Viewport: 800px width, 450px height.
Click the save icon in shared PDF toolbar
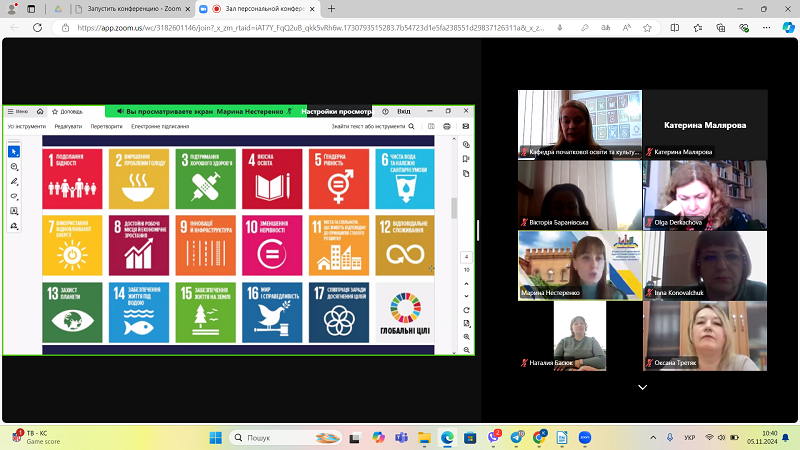click(431, 127)
